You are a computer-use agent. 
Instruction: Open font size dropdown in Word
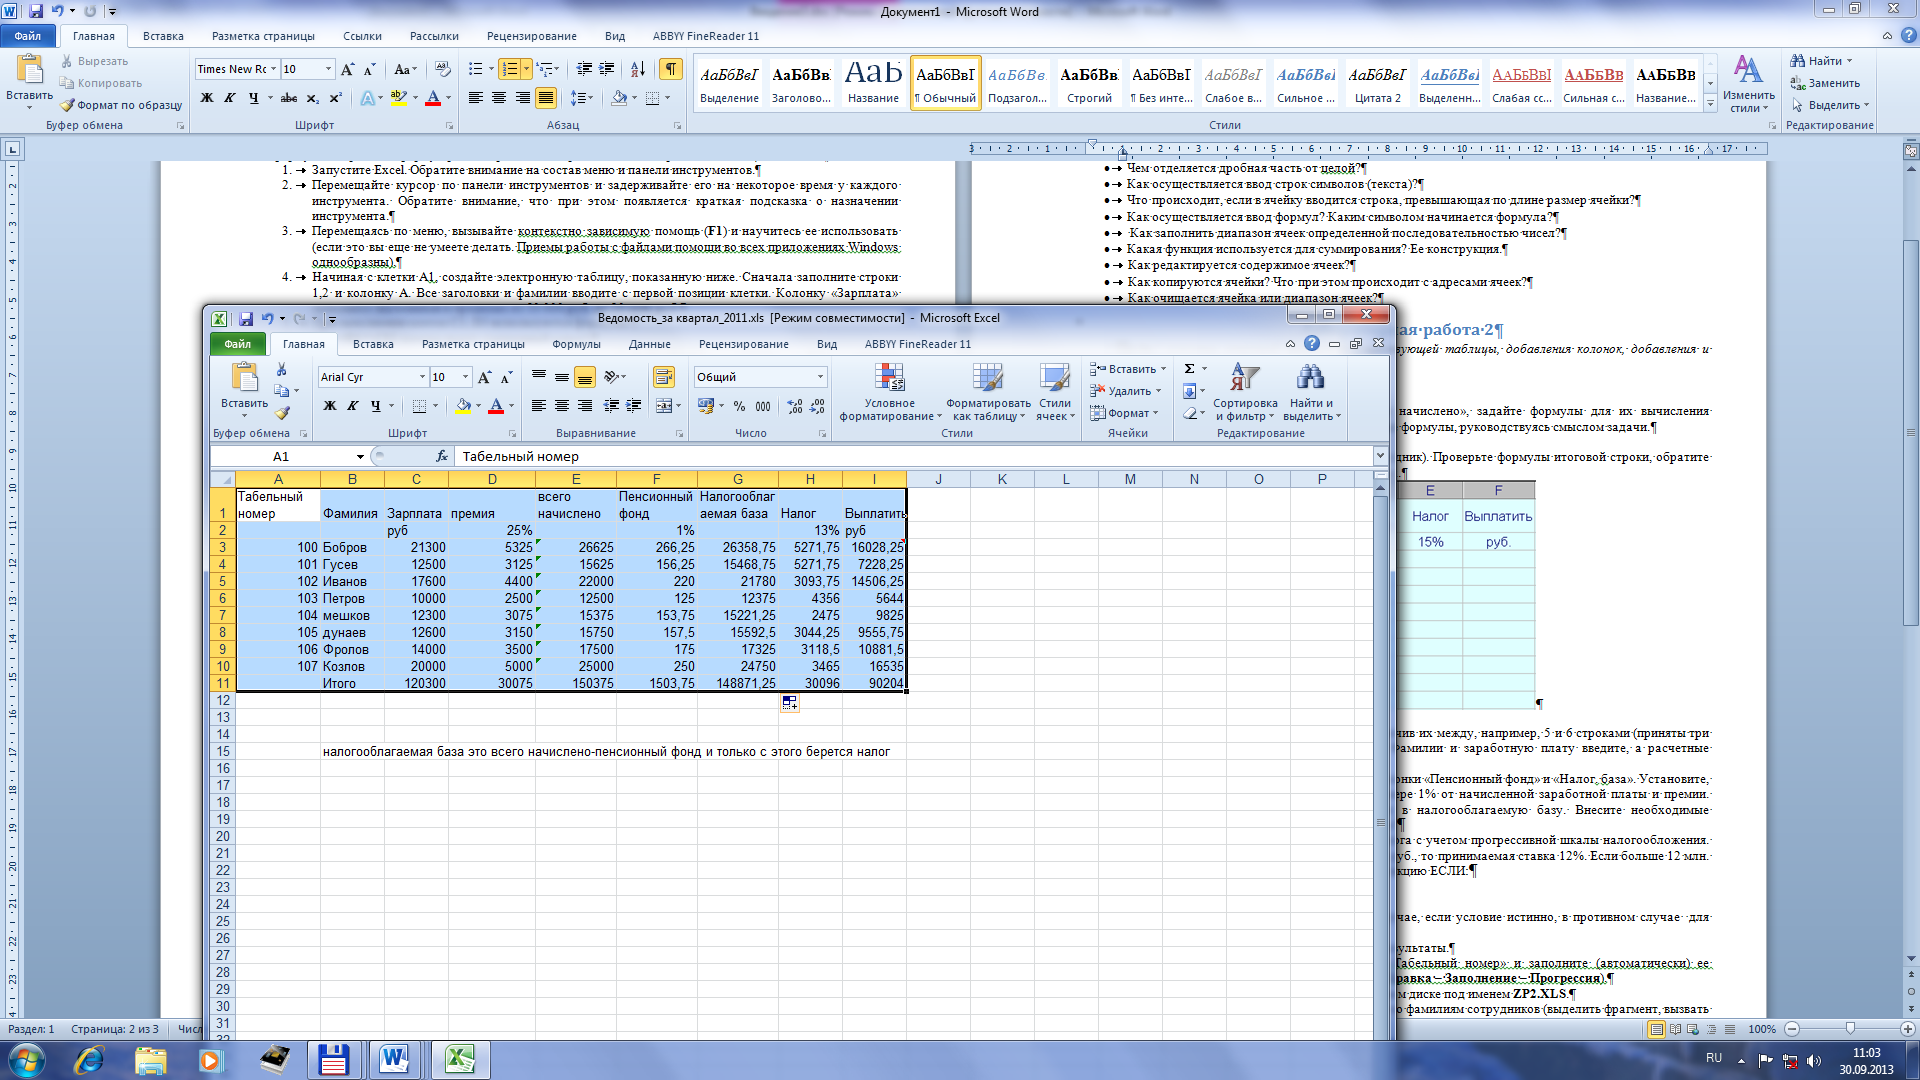click(x=328, y=69)
